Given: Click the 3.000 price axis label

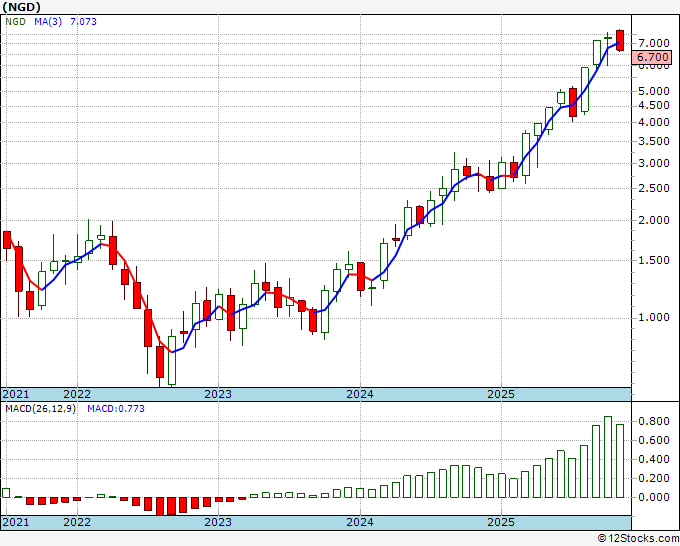Looking at the screenshot, I should point(654,163).
